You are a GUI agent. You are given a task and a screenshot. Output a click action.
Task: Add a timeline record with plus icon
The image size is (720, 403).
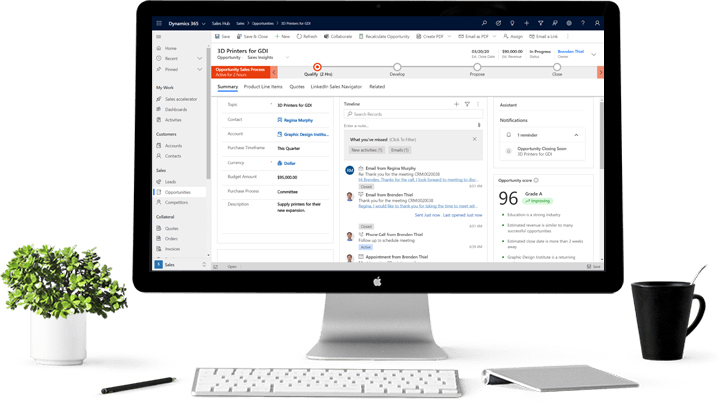click(x=456, y=104)
